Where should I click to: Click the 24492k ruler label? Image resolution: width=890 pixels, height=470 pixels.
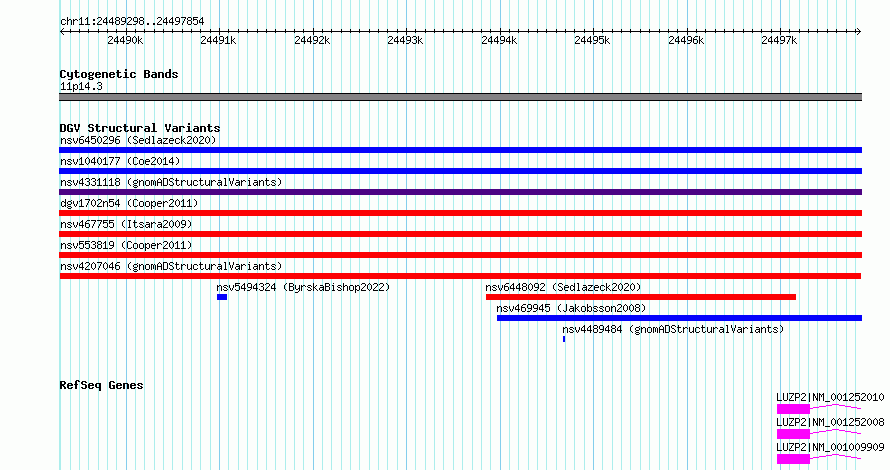[x=312, y=40]
